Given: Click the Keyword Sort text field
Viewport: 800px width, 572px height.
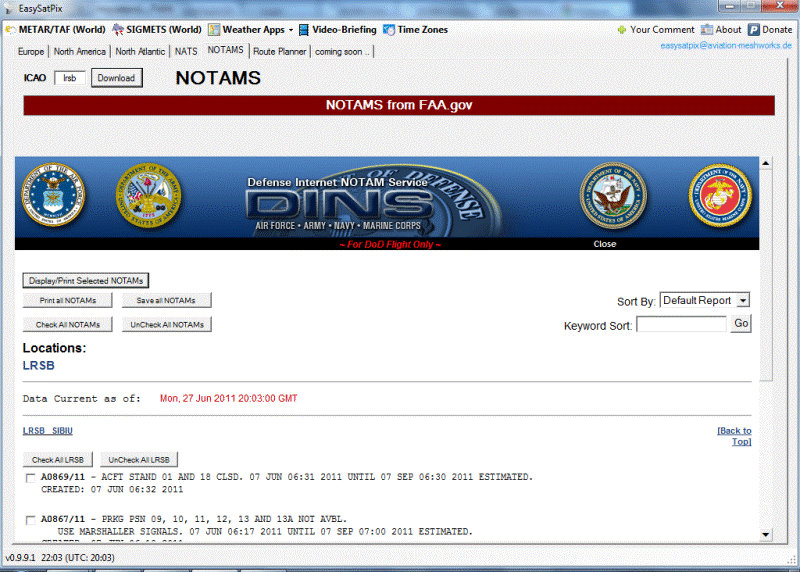Looking at the screenshot, I should point(681,324).
